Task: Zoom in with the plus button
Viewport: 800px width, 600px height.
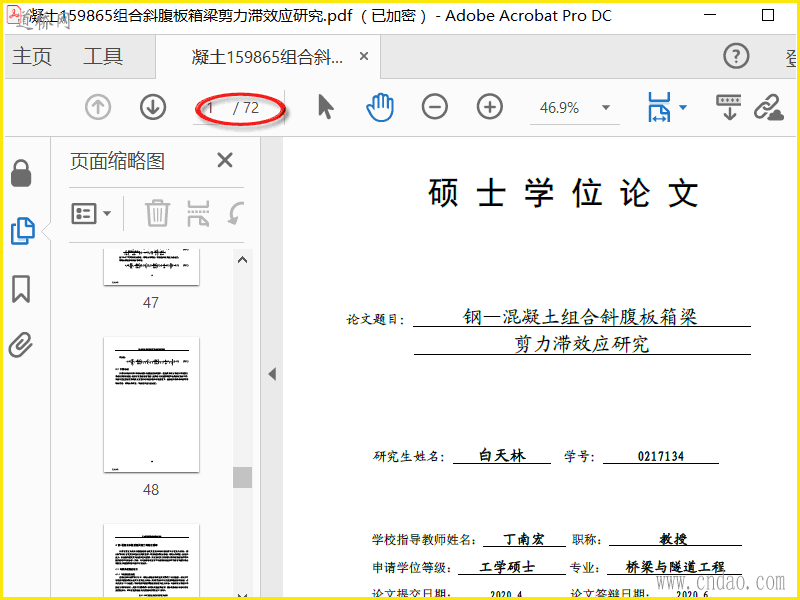Action: point(490,107)
